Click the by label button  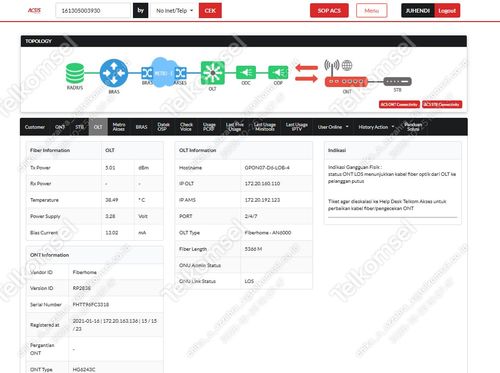tap(140, 11)
